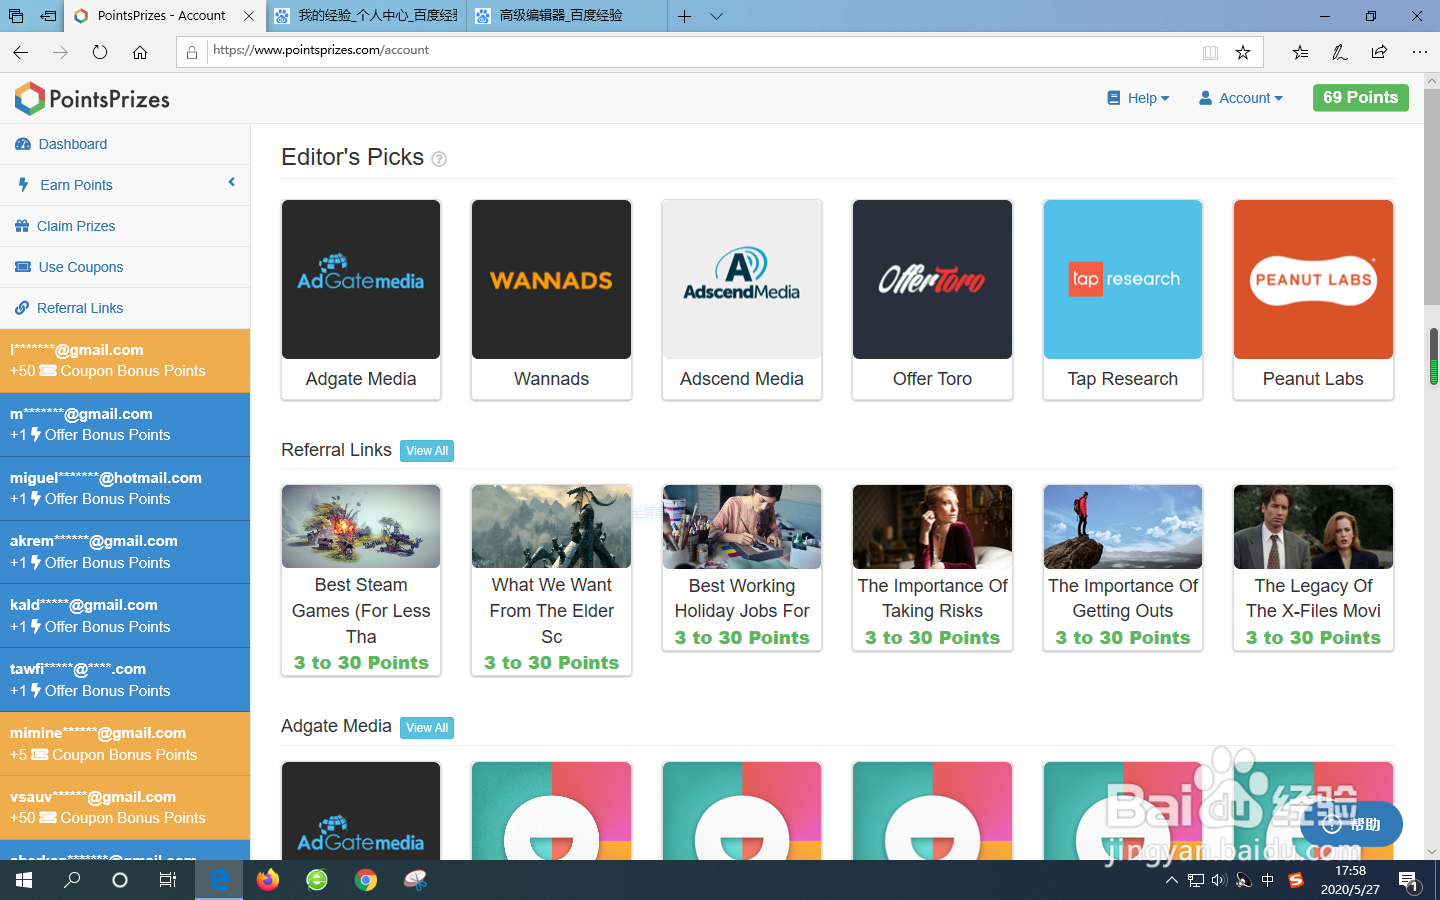This screenshot has width=1440, height=900.
Task: Open Windows Start menu
Action: coord(24,880)
